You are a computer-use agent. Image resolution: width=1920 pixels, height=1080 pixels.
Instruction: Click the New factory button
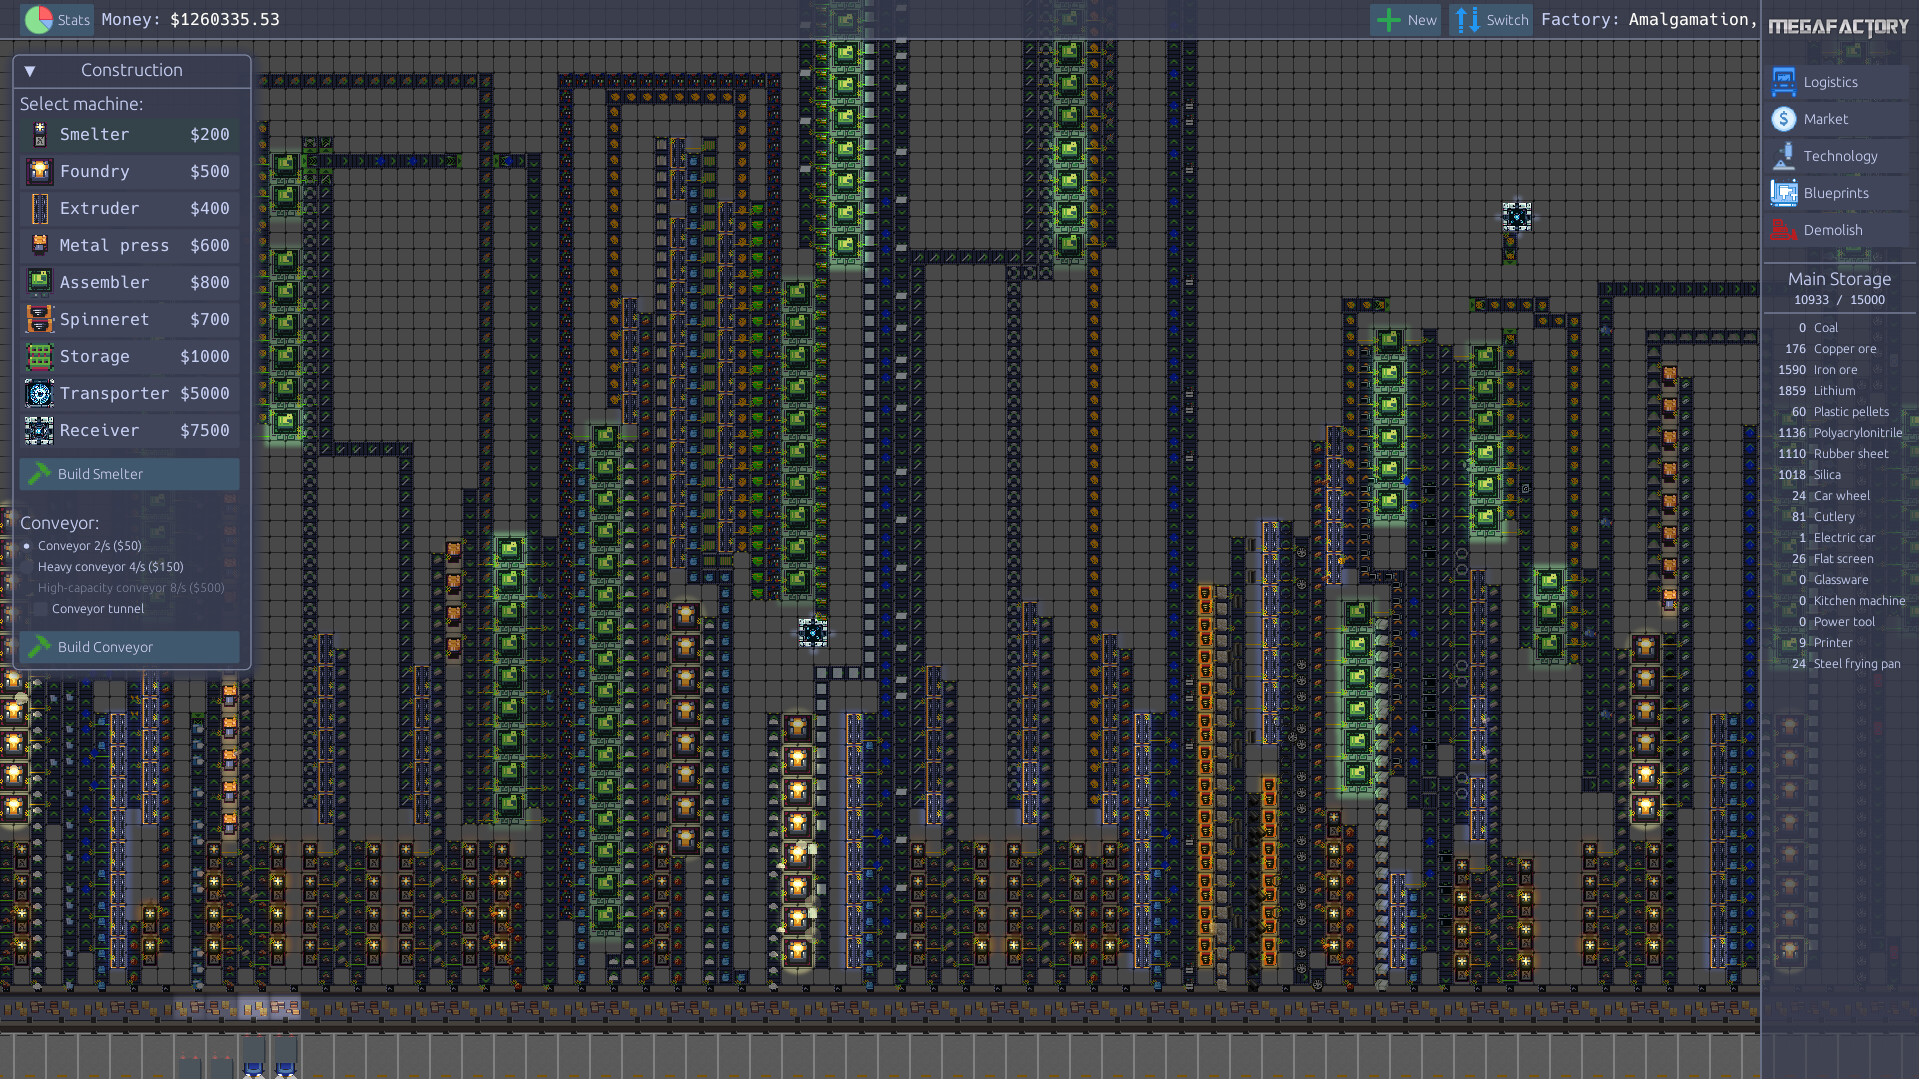(1405, 20)
